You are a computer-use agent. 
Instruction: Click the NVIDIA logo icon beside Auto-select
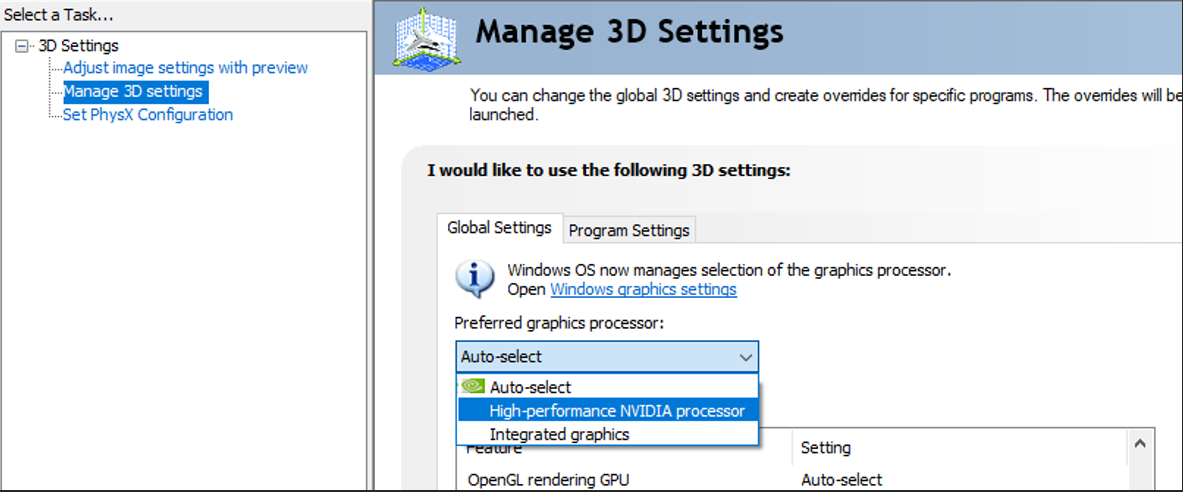pyautogui.click(x=472, y=386)
